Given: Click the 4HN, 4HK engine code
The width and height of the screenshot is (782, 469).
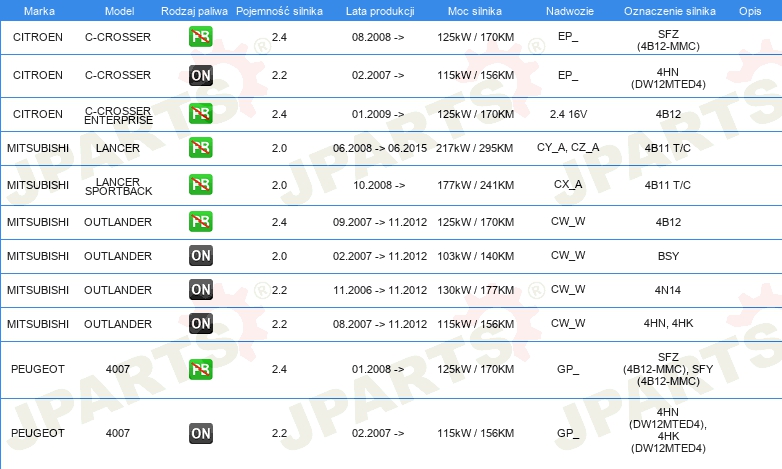Looking at the screenshot, I should [x=668, y=323].
